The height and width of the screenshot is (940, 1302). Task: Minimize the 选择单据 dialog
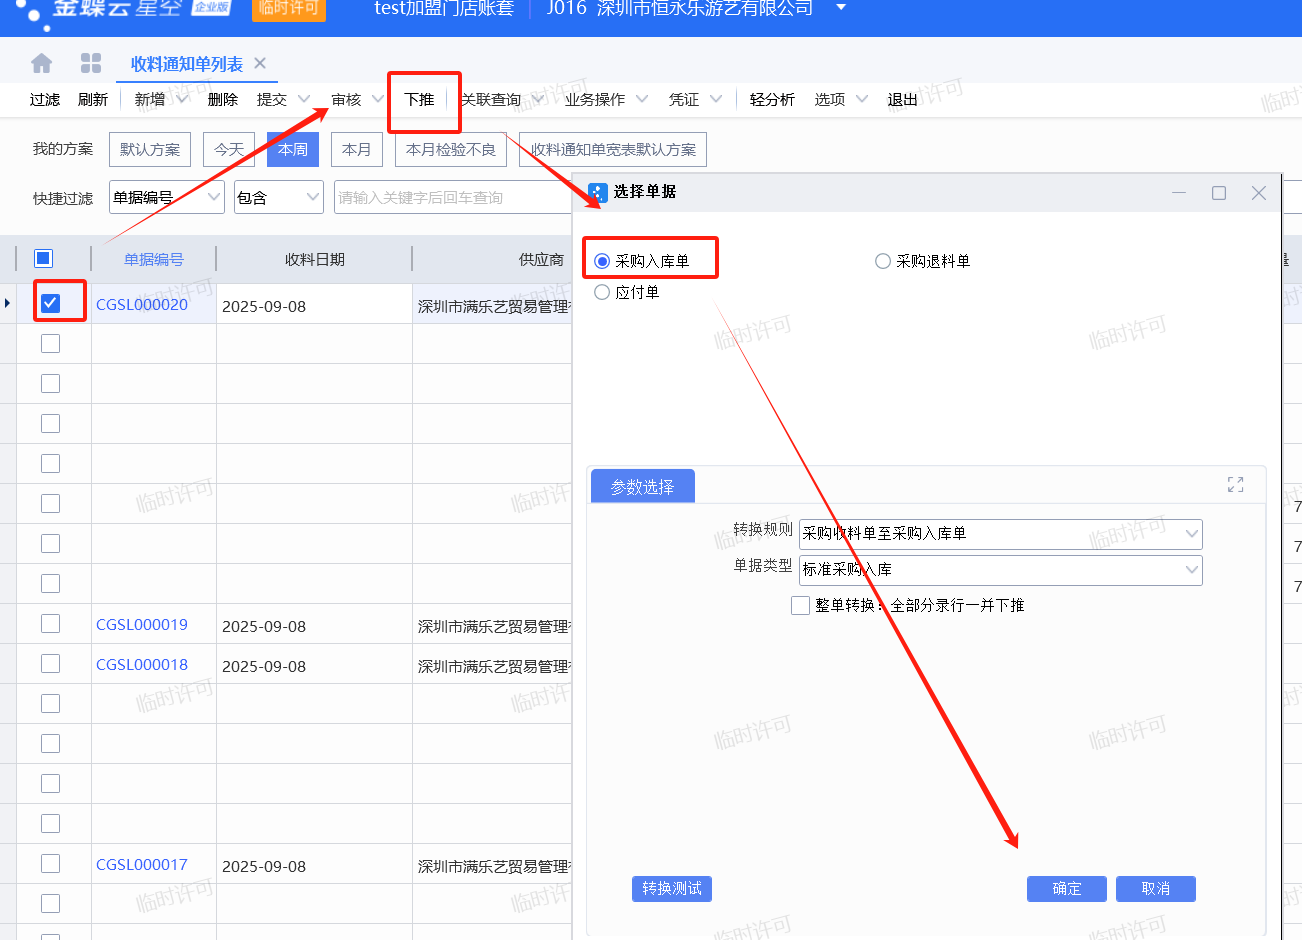(x=1179, y=193)
